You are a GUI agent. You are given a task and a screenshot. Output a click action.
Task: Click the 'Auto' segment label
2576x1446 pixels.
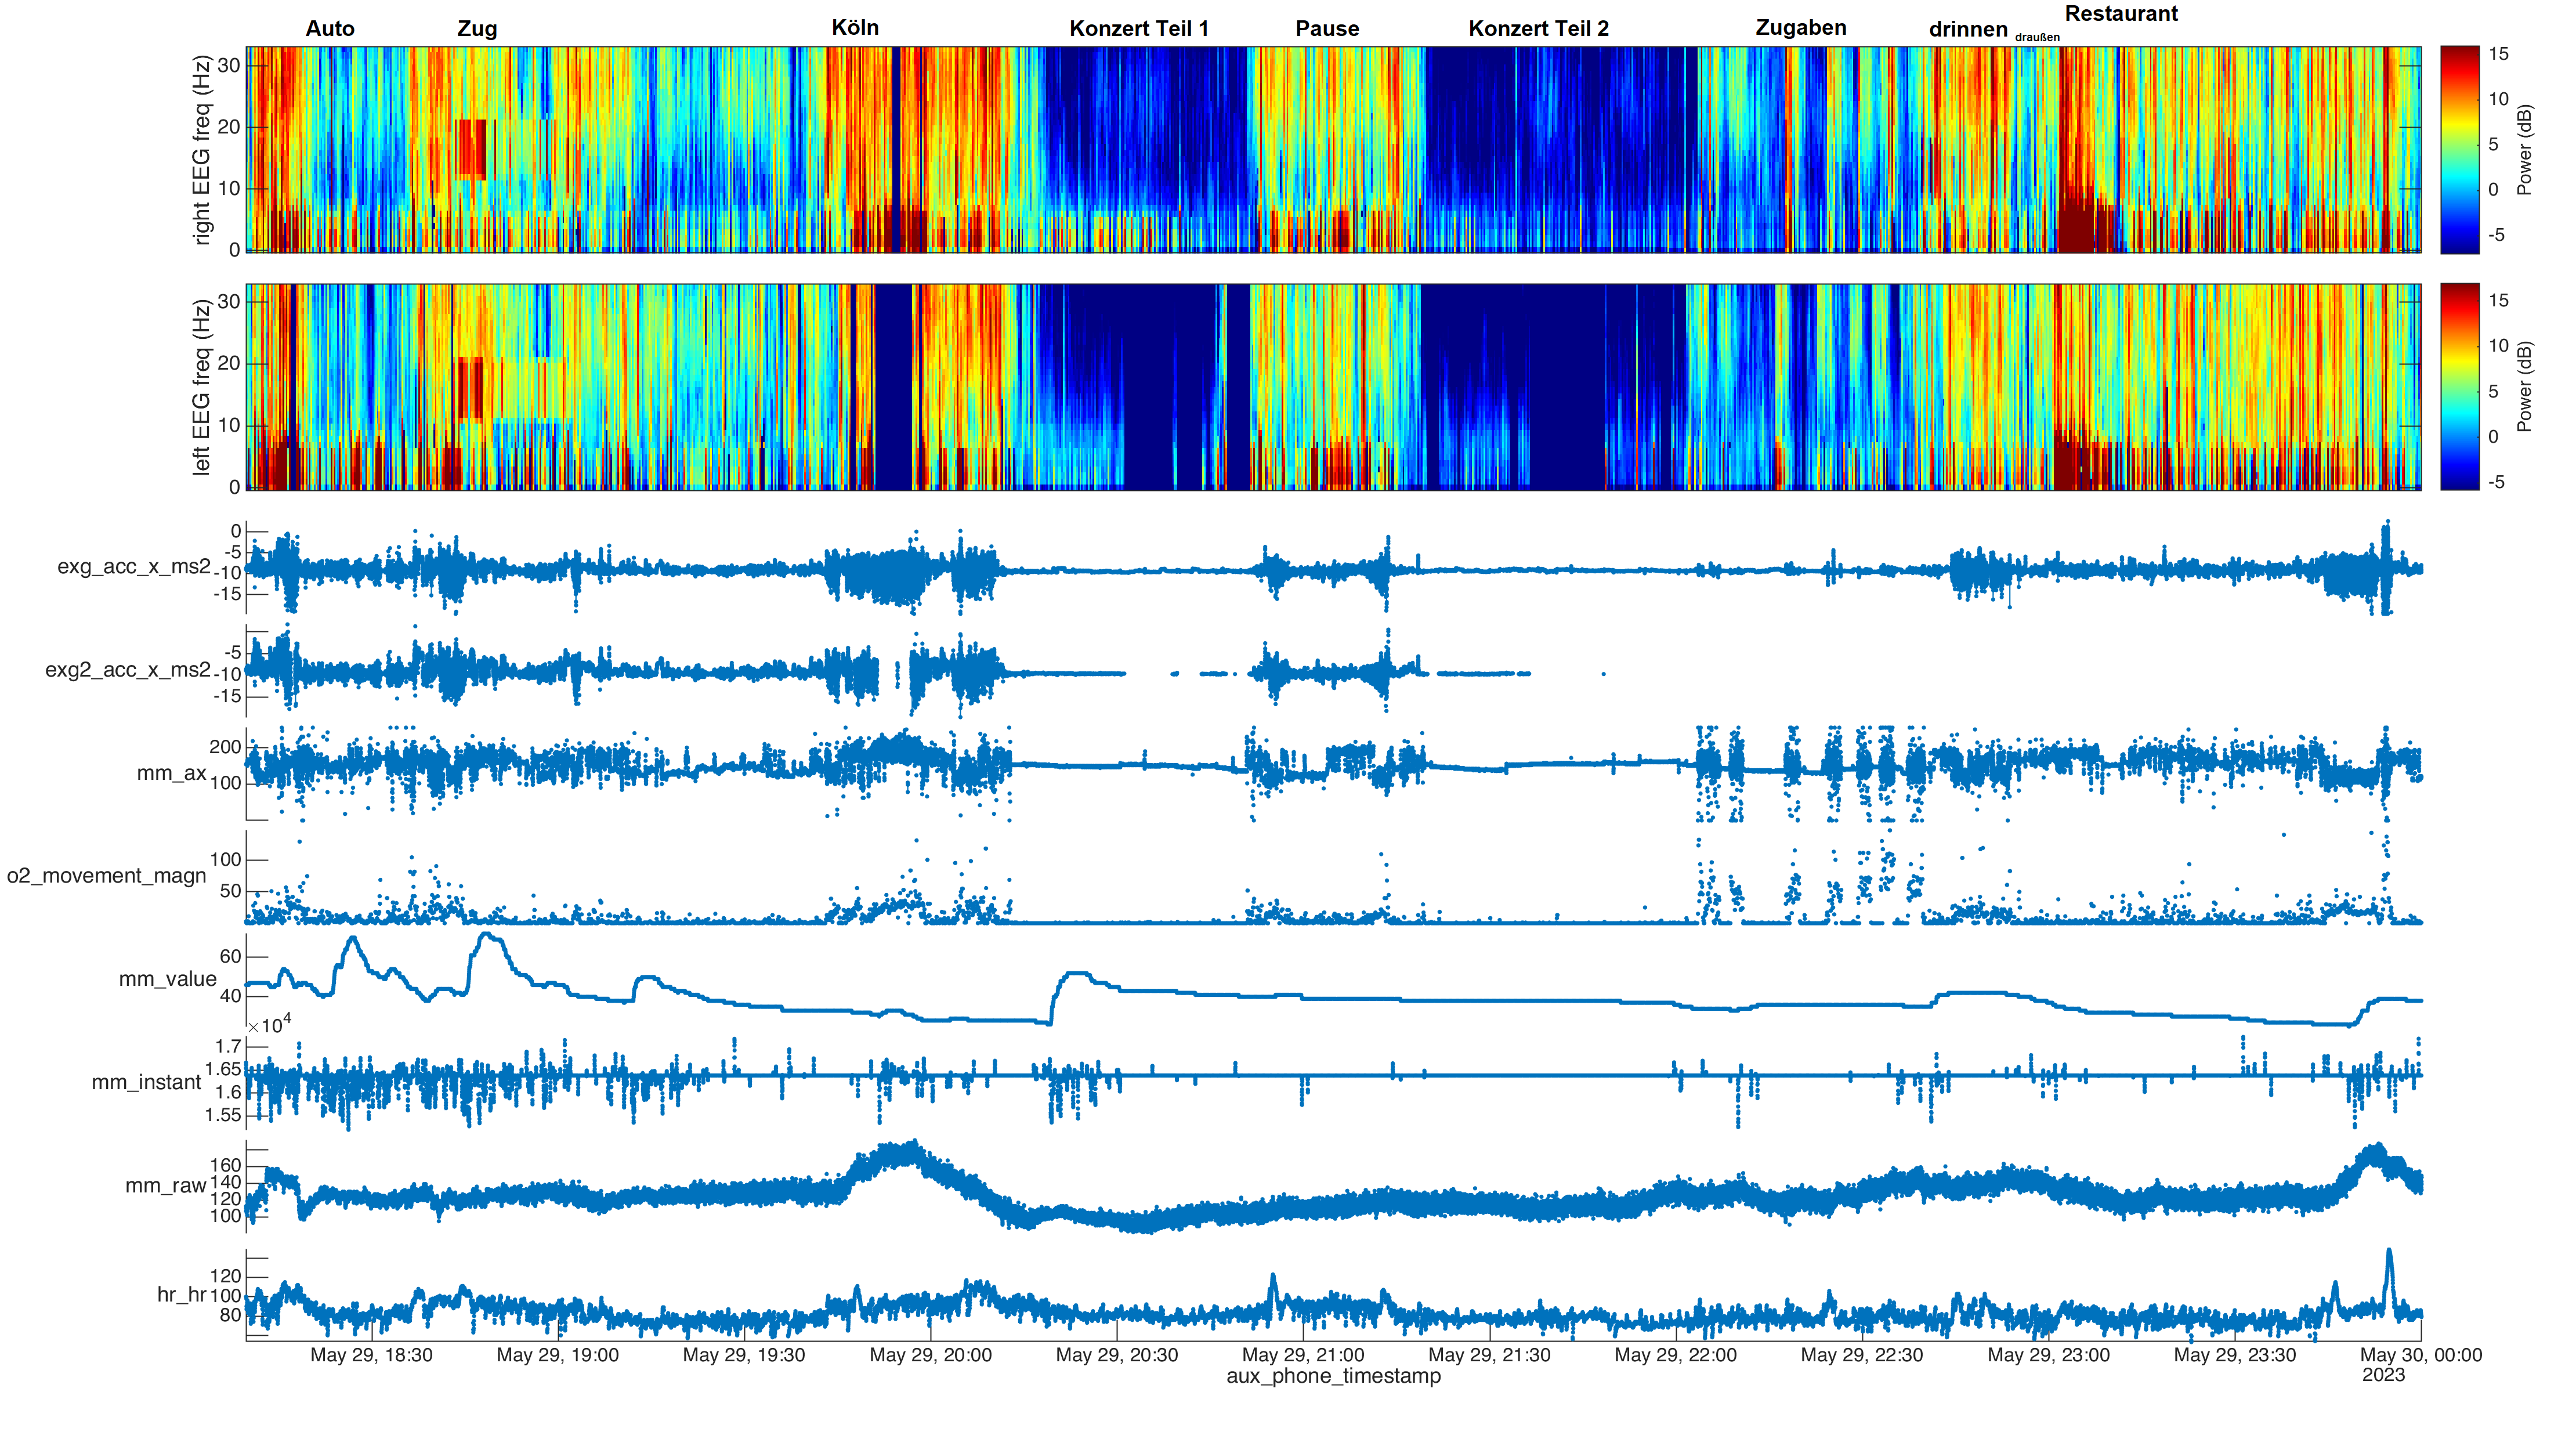pyautogui.click(x=330, y=28)
